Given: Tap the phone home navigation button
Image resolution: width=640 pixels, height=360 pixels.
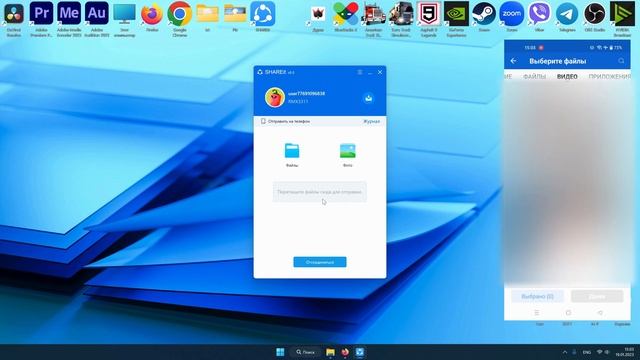Looking at the screenshot, I should 568,313.
